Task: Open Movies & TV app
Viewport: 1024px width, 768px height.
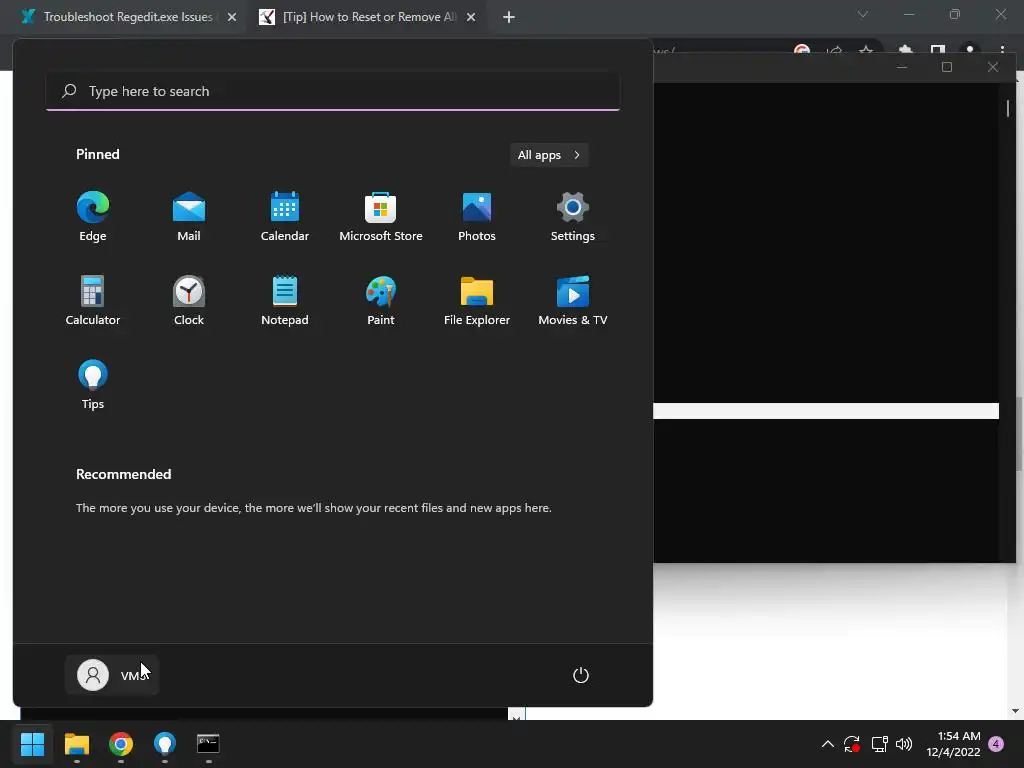Action: pos(573,300)
